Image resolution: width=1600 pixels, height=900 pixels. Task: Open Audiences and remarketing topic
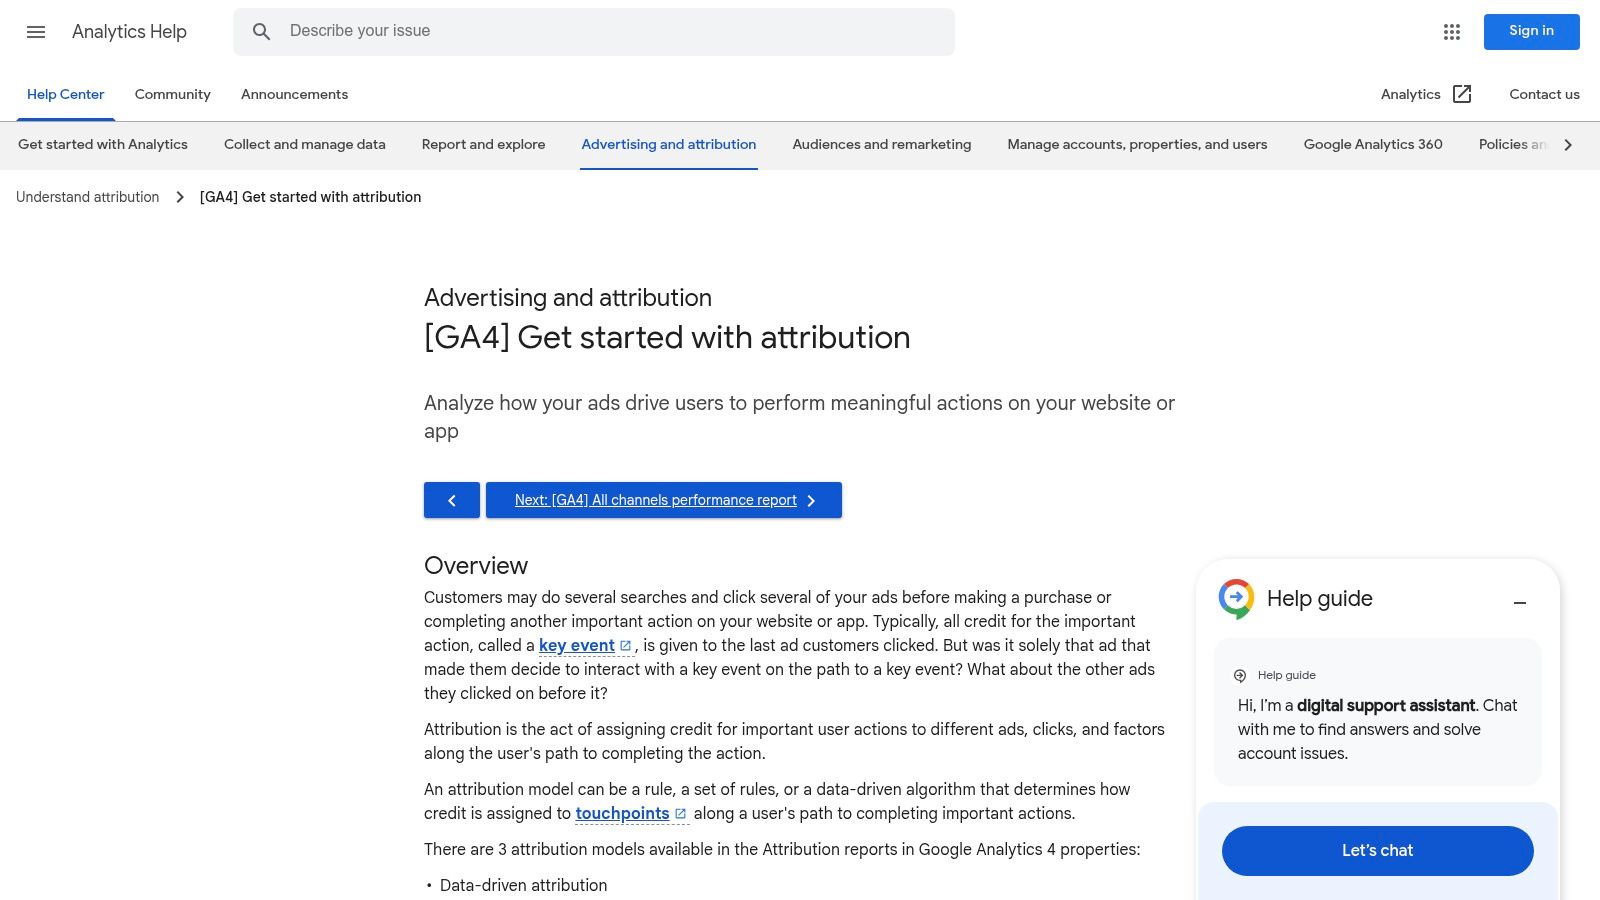pos(881,144)
